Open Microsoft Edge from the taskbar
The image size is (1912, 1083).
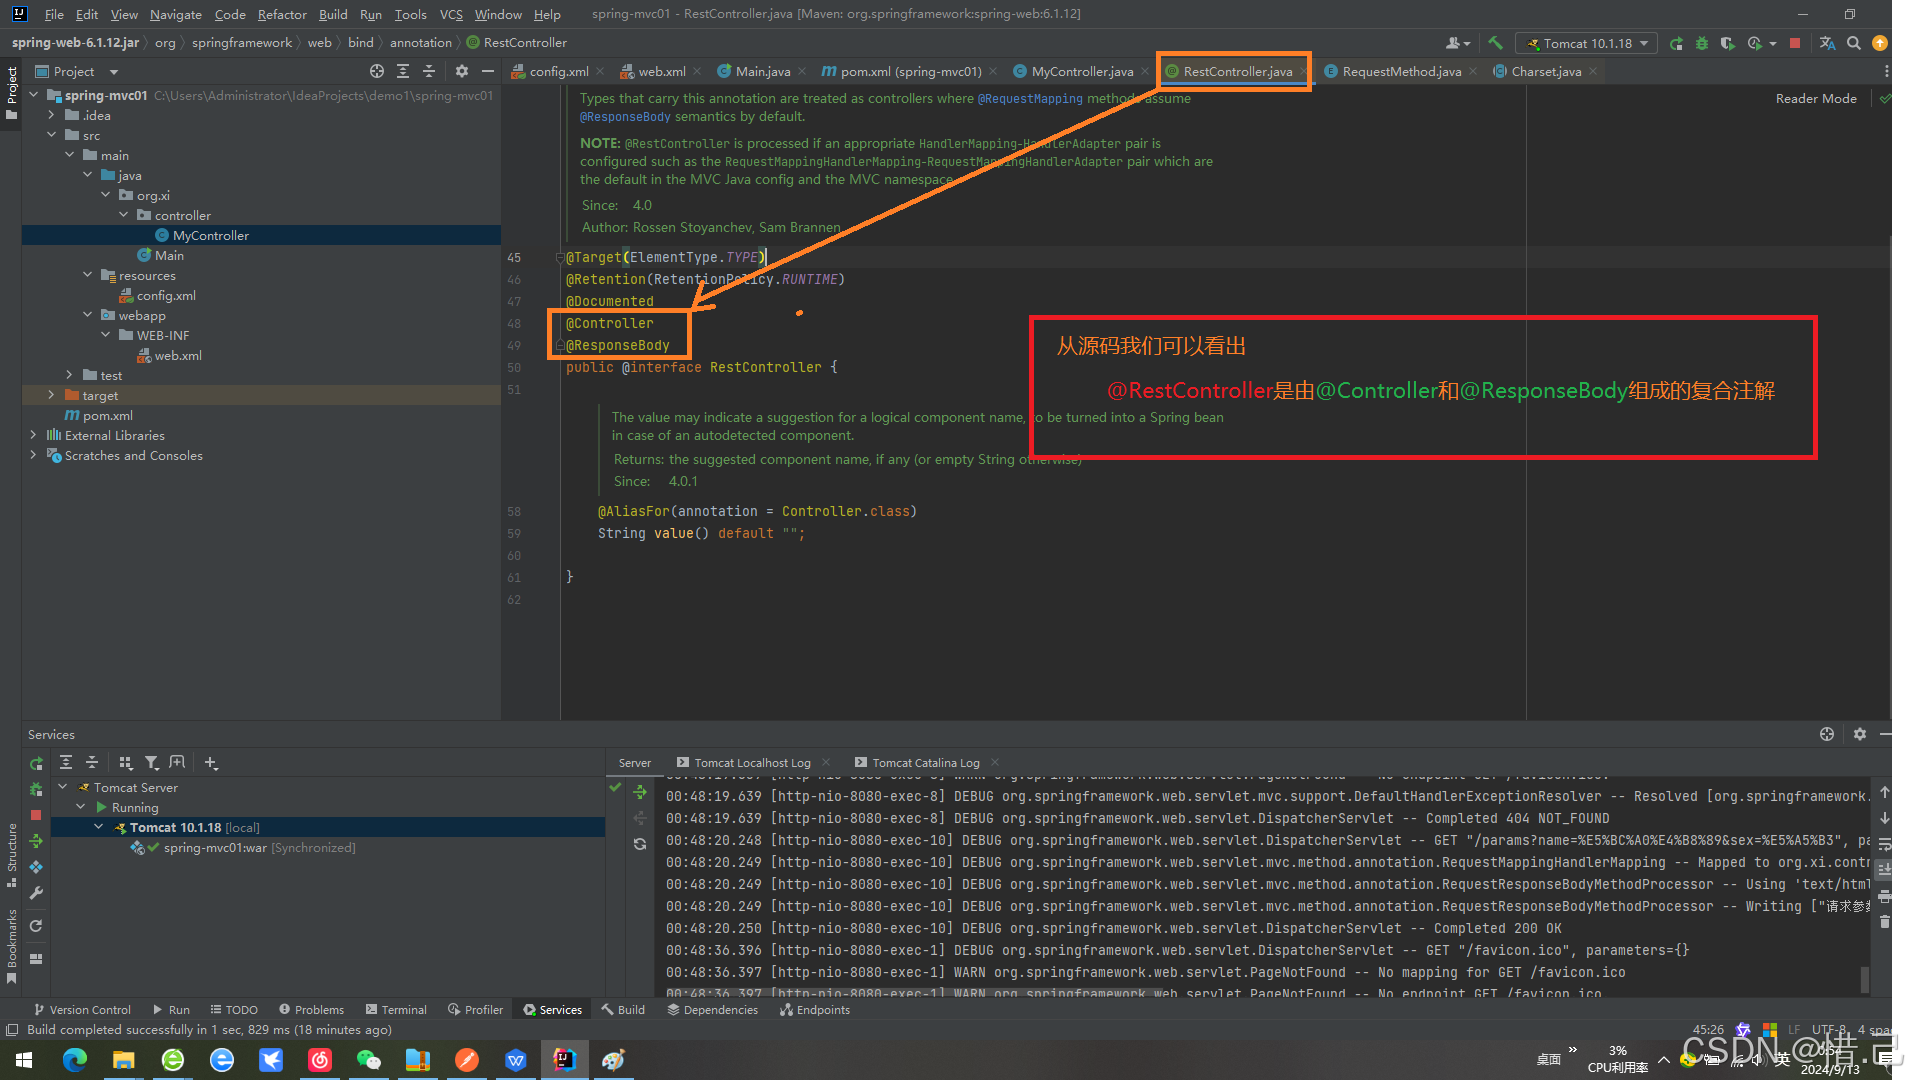click(75, 1061)
